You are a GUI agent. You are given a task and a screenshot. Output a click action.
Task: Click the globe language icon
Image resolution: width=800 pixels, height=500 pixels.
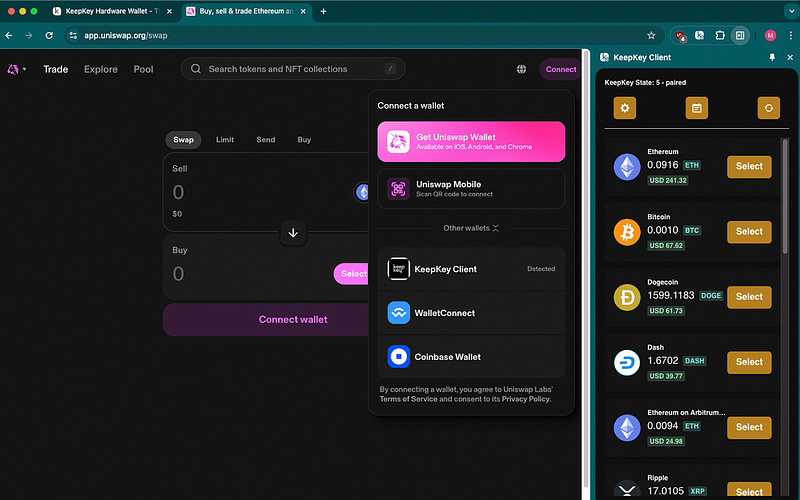point(521,69)
